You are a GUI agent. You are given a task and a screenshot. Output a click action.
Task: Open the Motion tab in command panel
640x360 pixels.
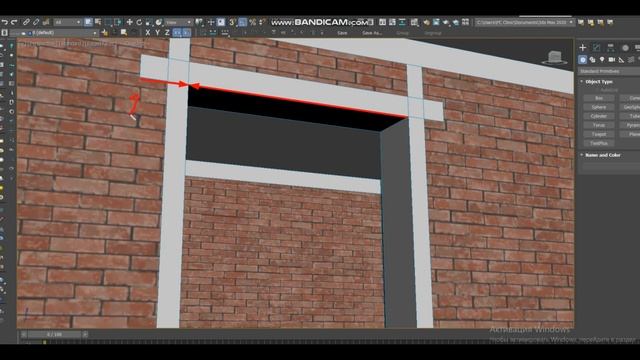[625, 48]
